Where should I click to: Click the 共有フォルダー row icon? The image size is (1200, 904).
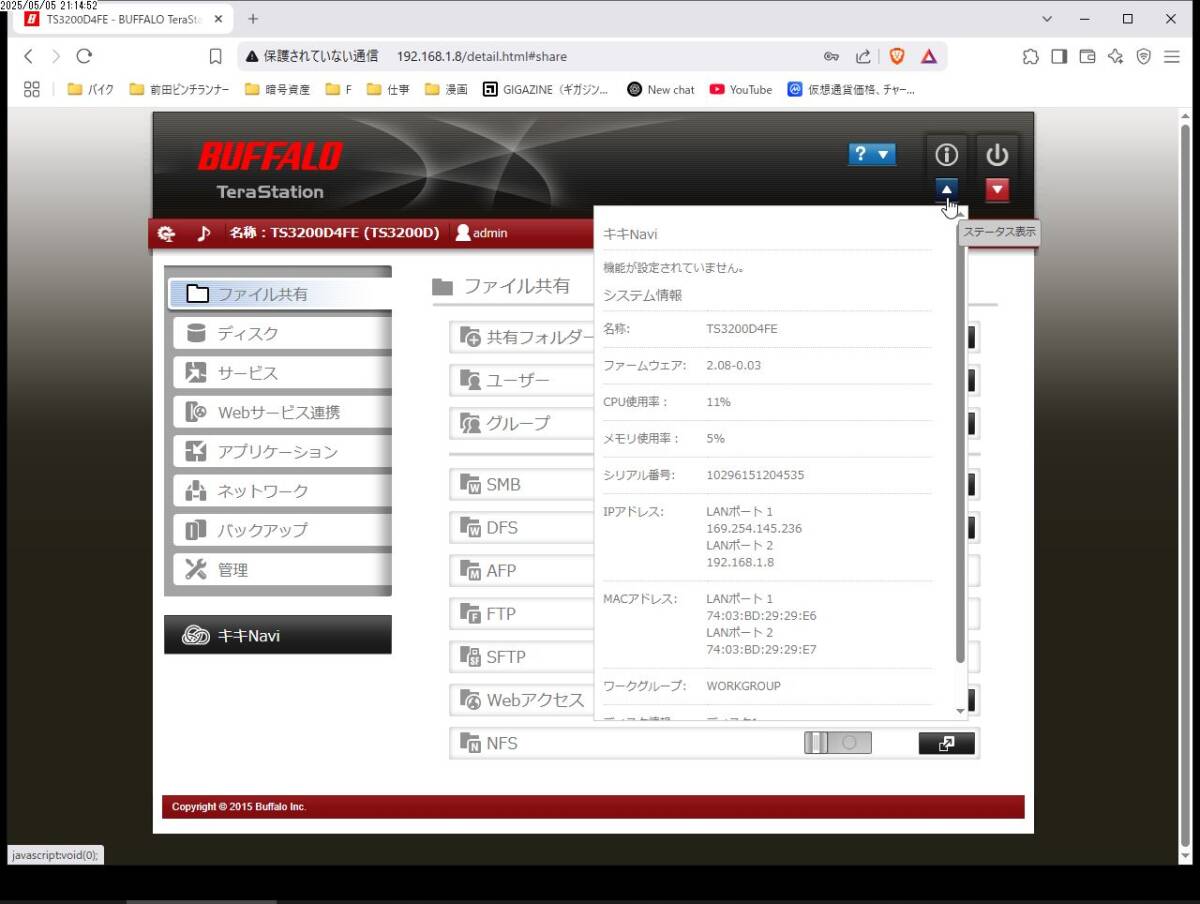pyautogui.click(x=470, y=338)
